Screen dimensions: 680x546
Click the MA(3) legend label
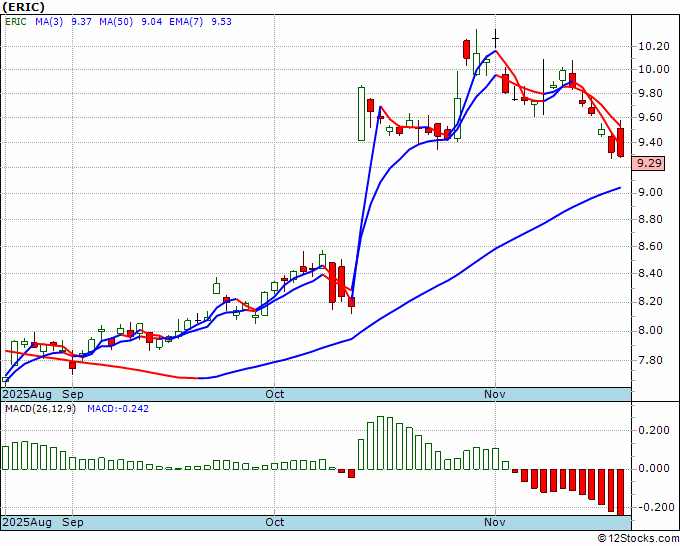tap(49, 22)
